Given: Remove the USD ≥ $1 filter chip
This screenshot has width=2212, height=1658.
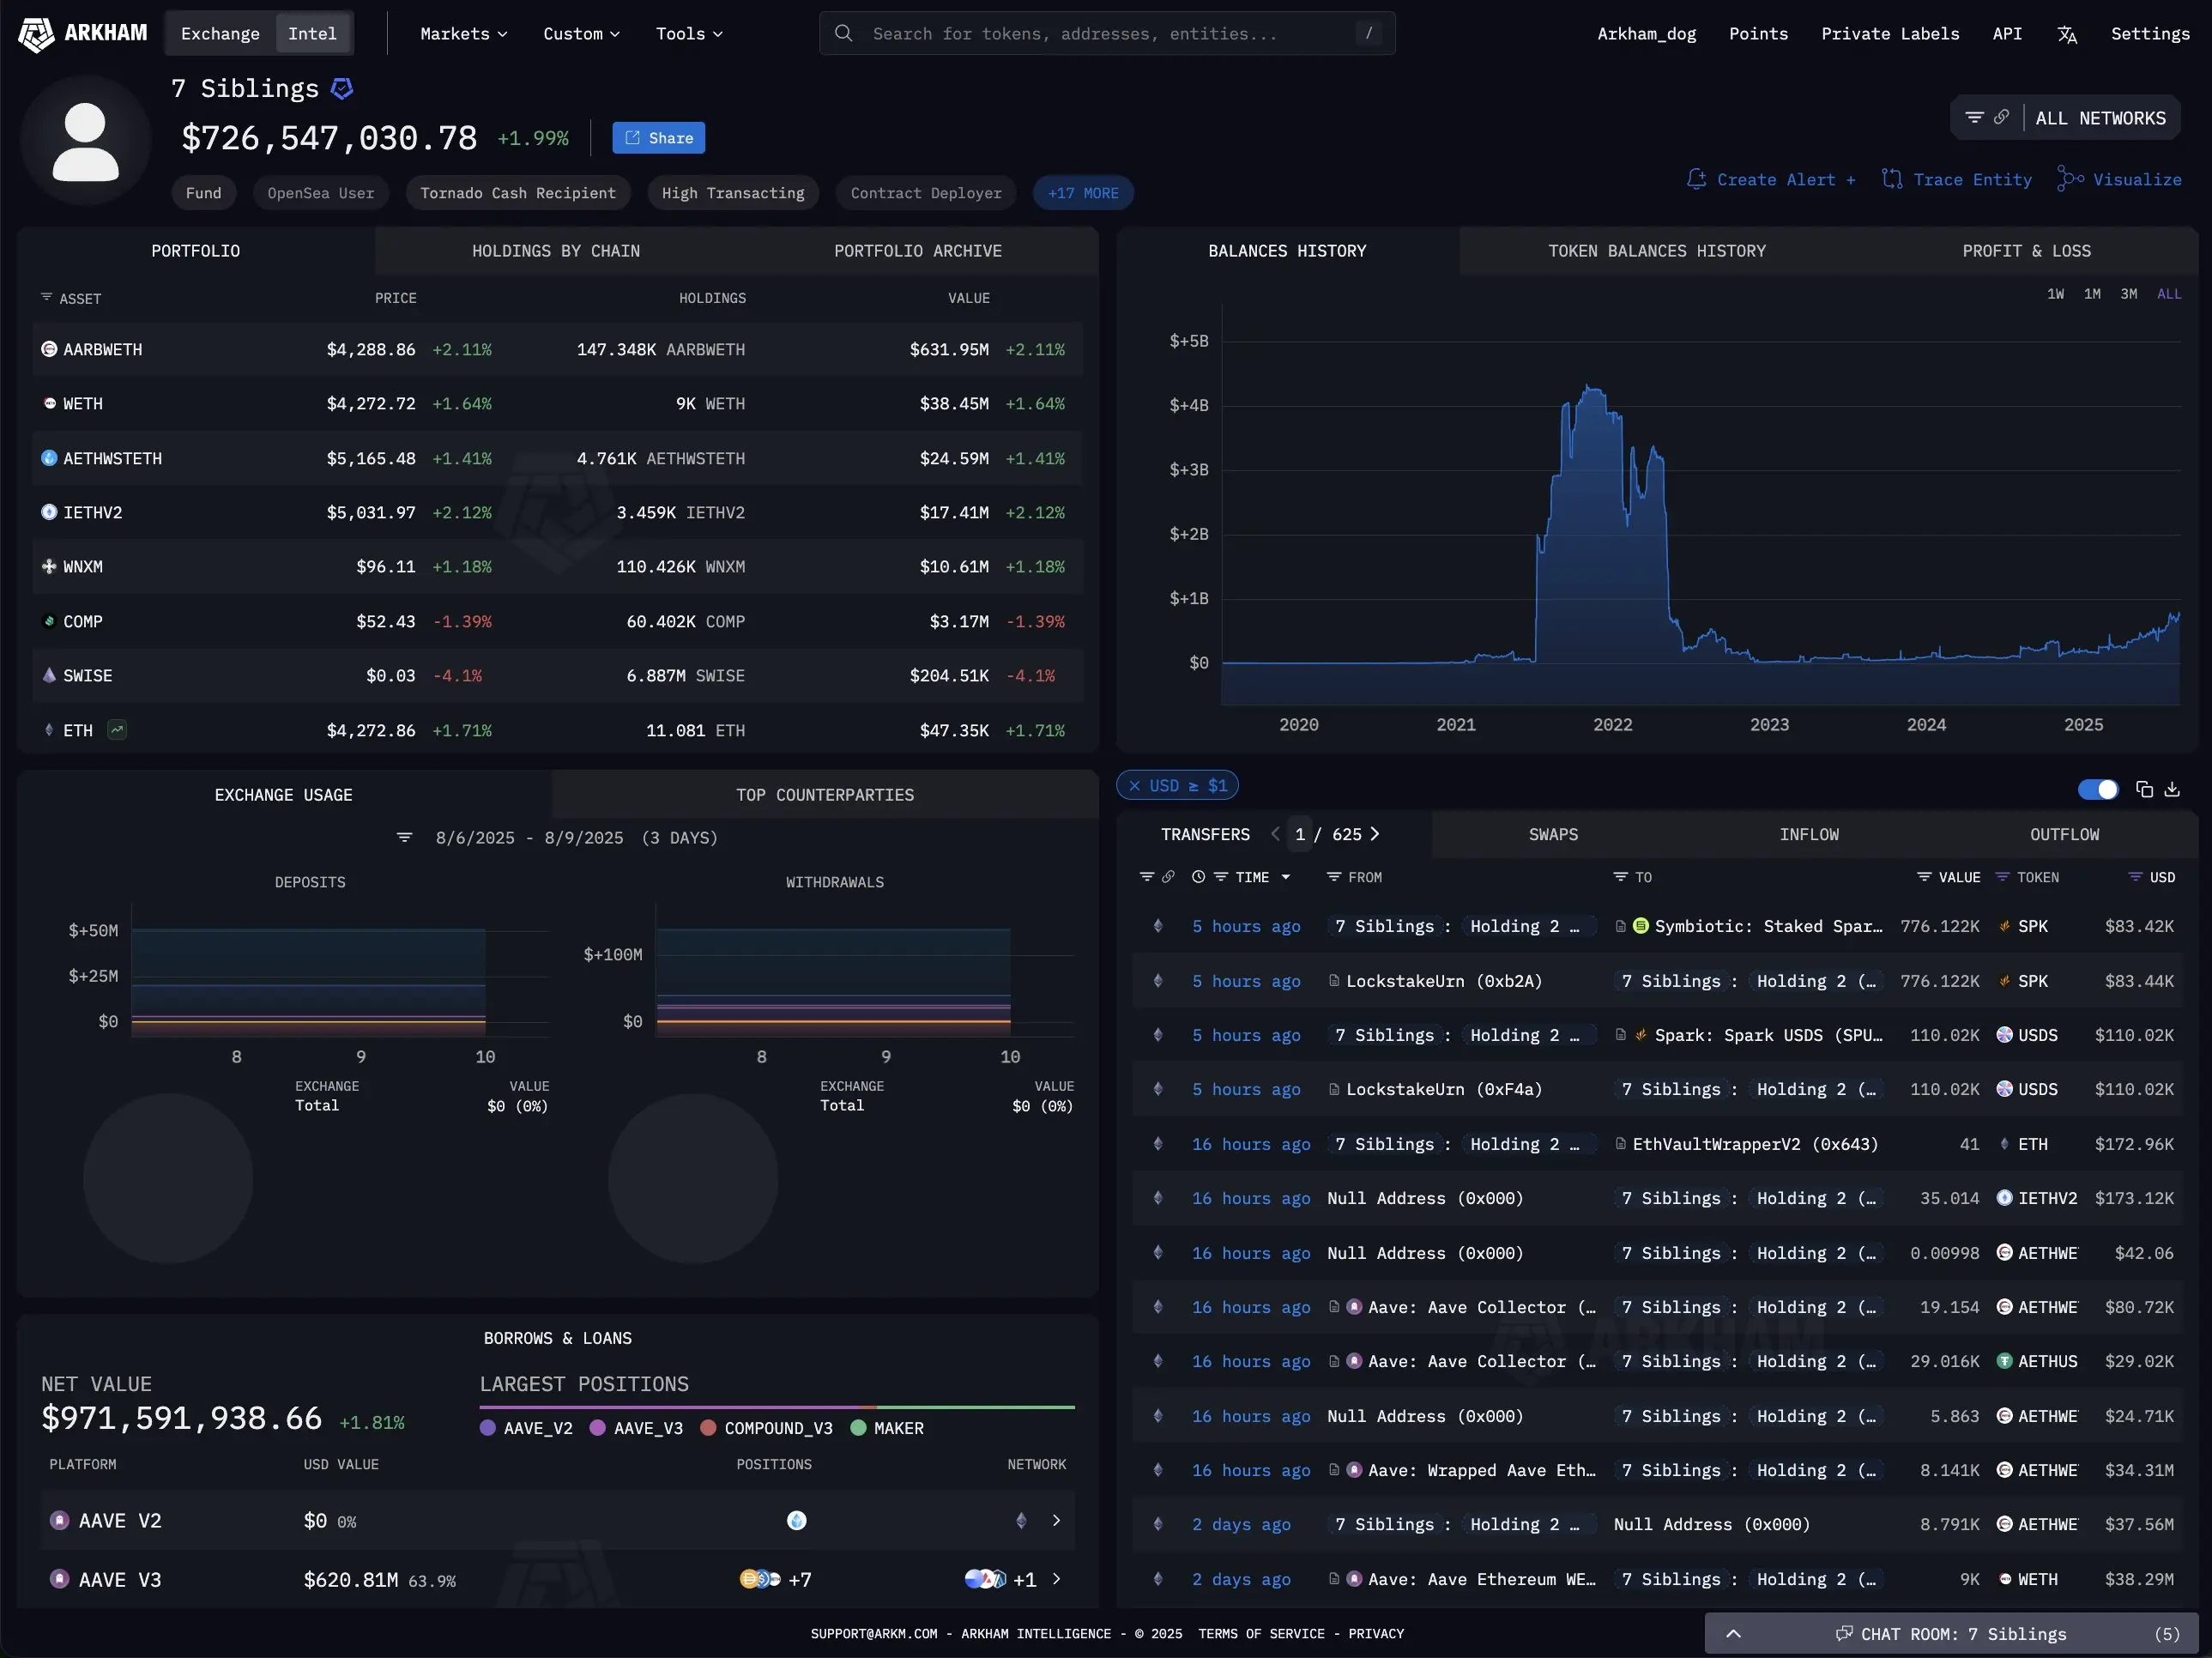Looking at the screenshot, I should [x=1134, y=785].
